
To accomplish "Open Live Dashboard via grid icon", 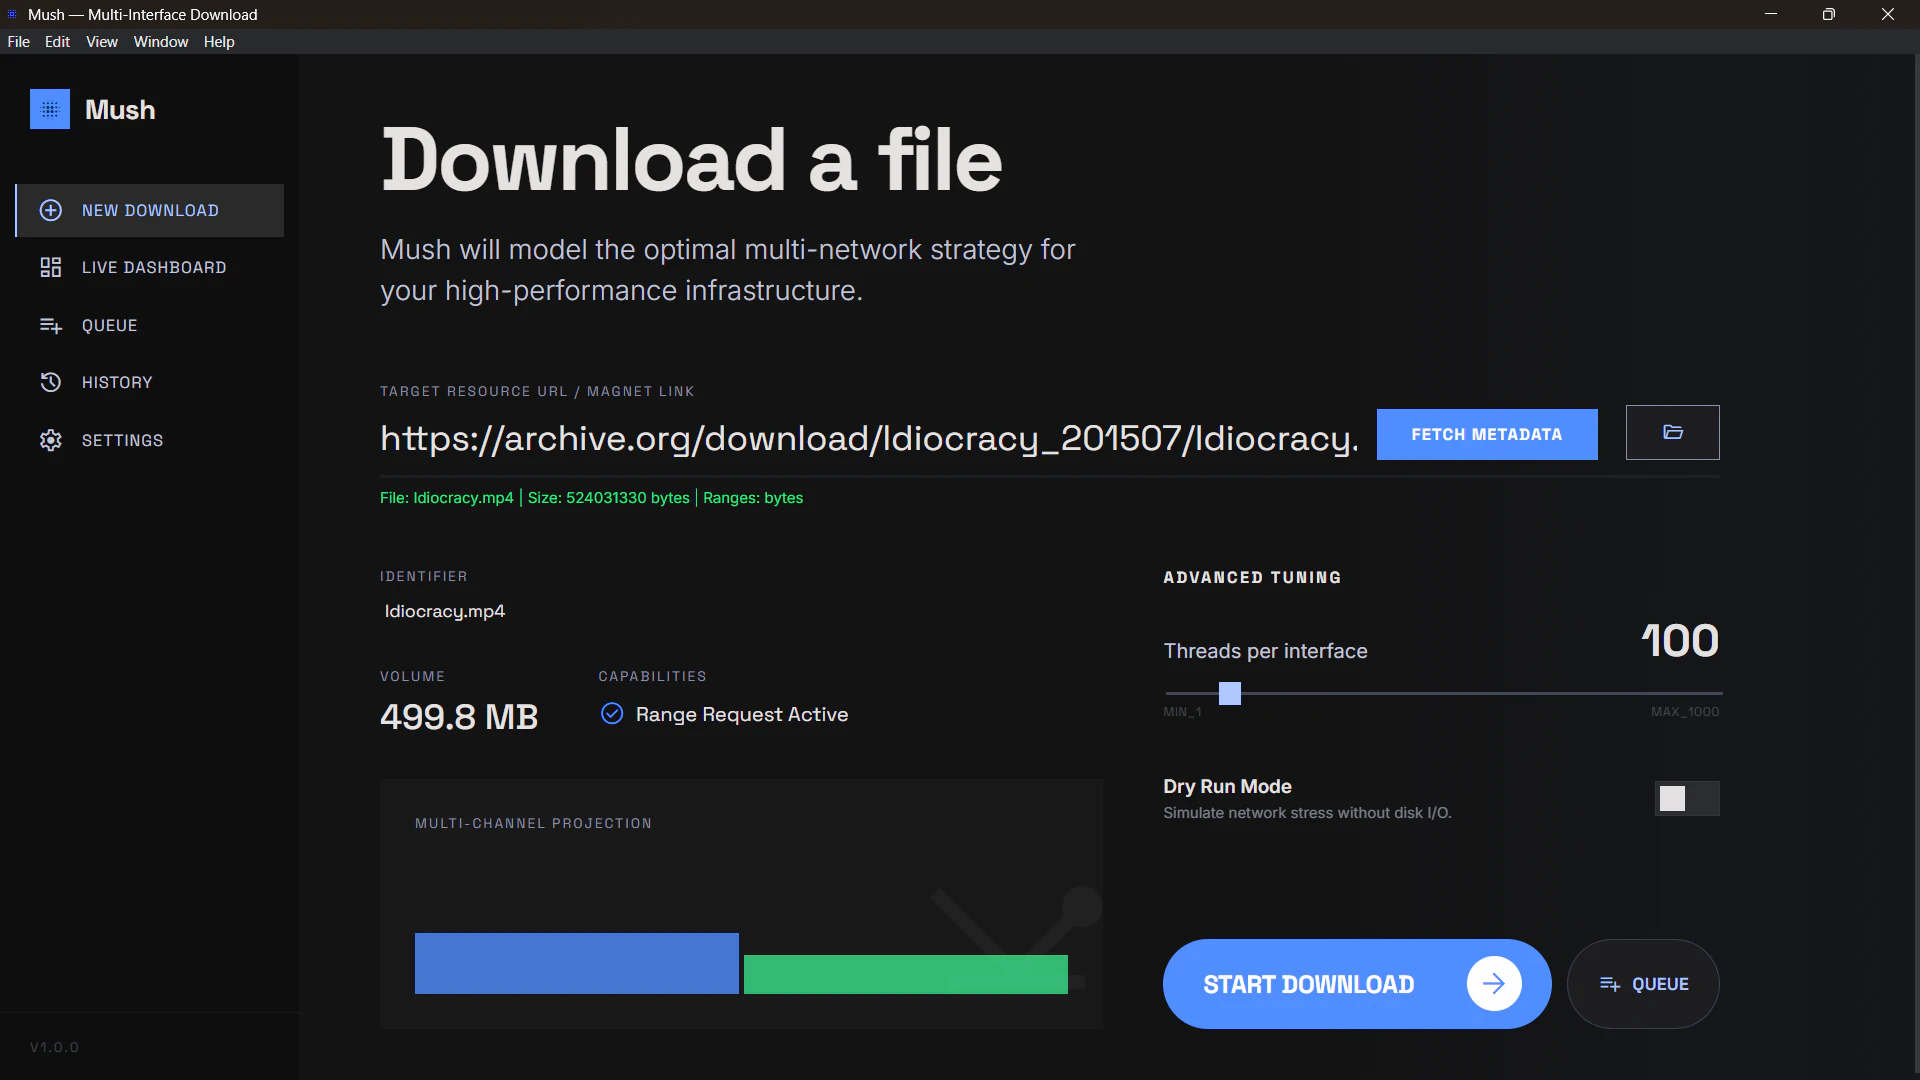I will click(51, 267).
